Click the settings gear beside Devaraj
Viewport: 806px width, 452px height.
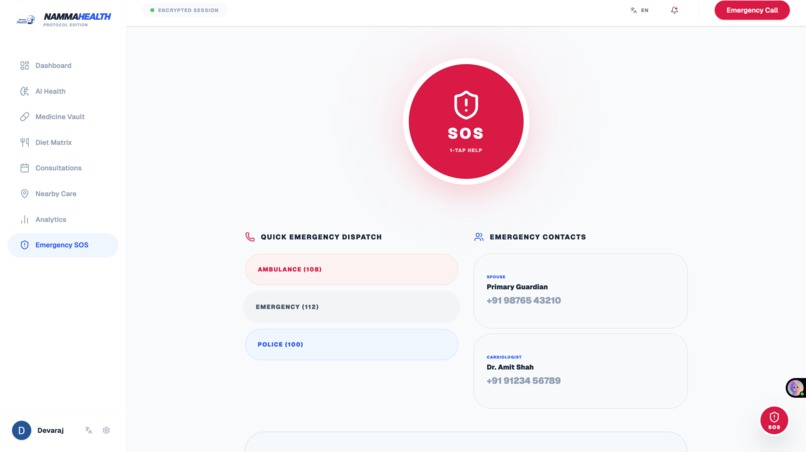click(106, 430)
